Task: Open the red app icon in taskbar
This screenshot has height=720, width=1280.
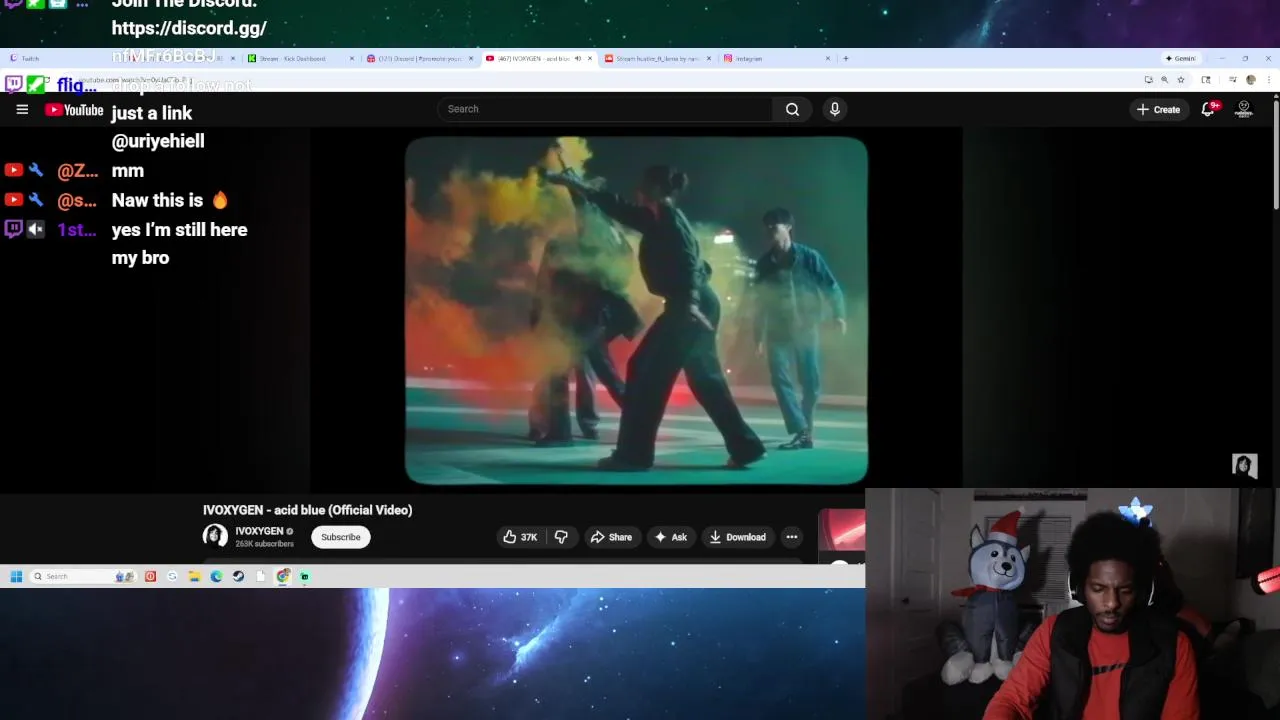Action: [150, 576]
